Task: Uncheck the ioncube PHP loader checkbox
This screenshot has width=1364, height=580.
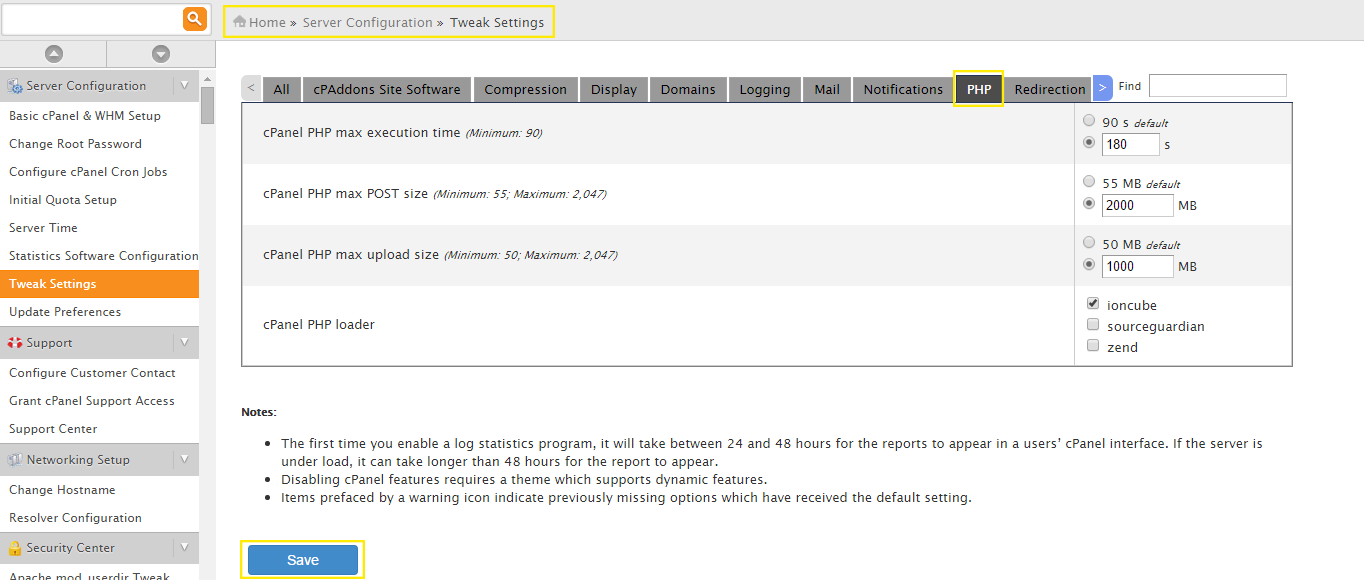Action: [x=1093, y=304]
